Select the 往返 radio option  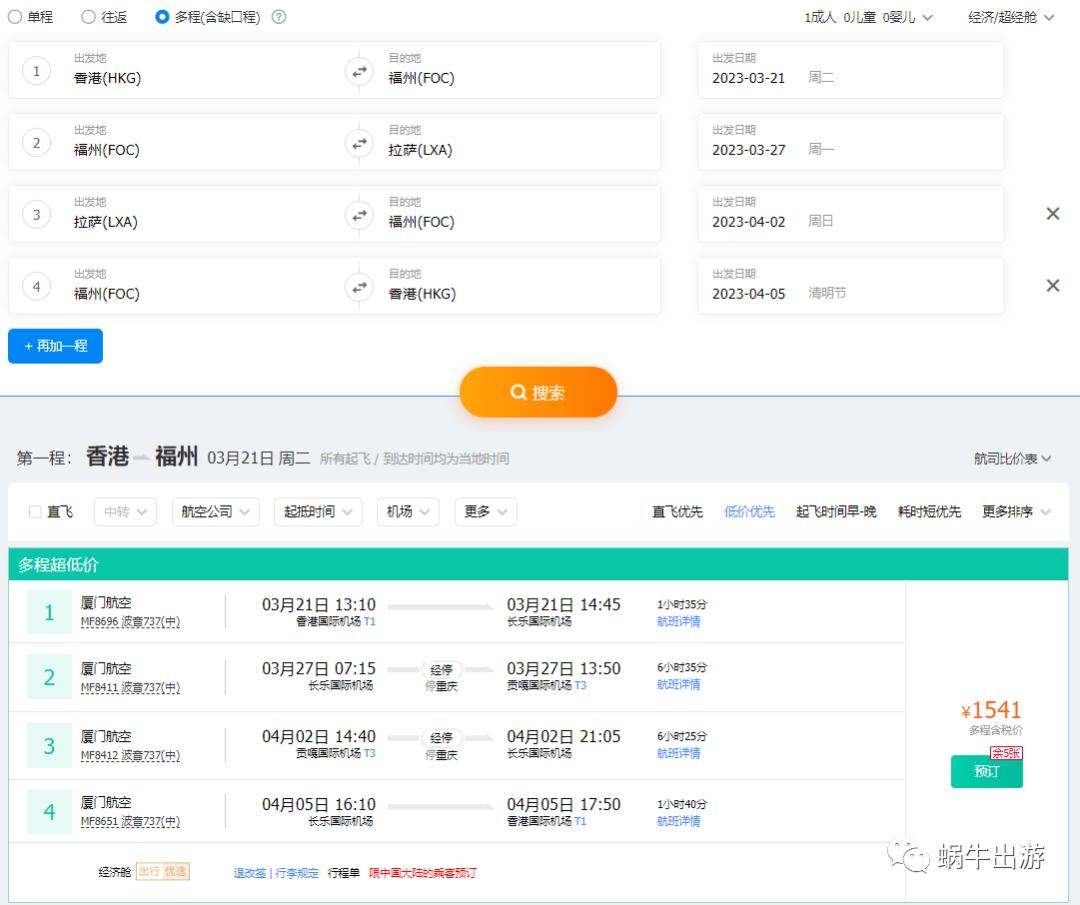(89, 17)
